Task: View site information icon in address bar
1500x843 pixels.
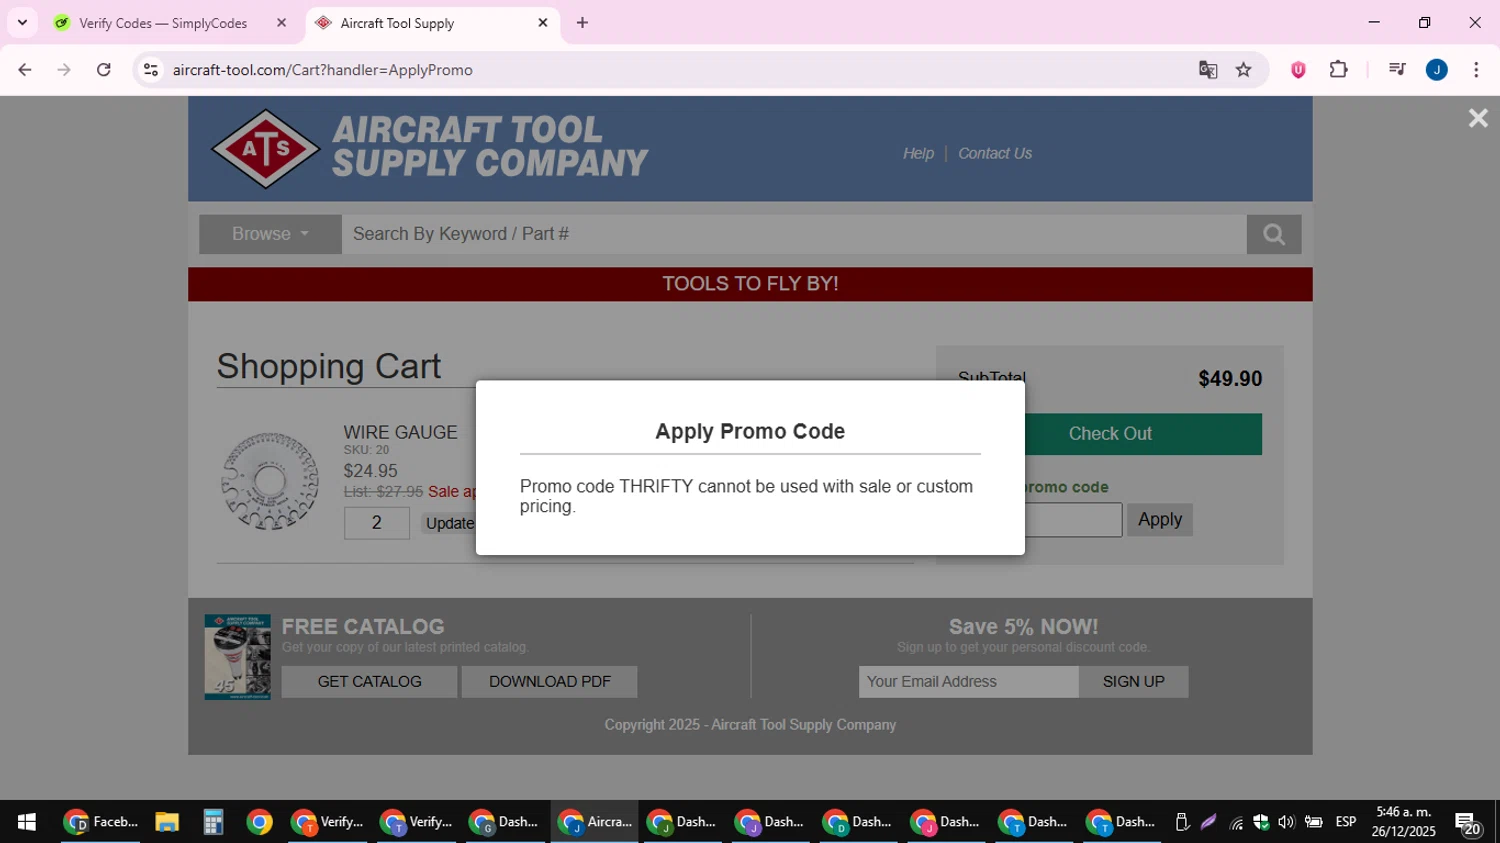Action: pos(151,70)
